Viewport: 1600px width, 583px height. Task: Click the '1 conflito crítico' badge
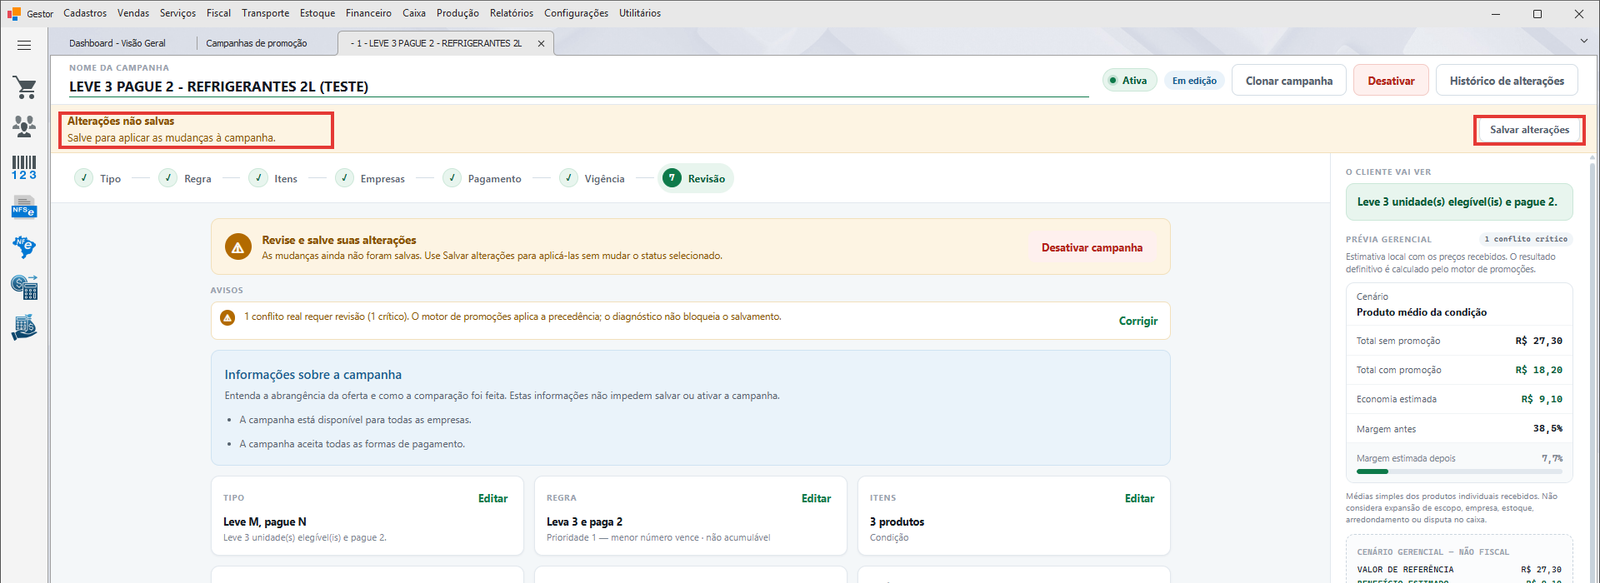pyautogui.click(x=1525, y=239)
